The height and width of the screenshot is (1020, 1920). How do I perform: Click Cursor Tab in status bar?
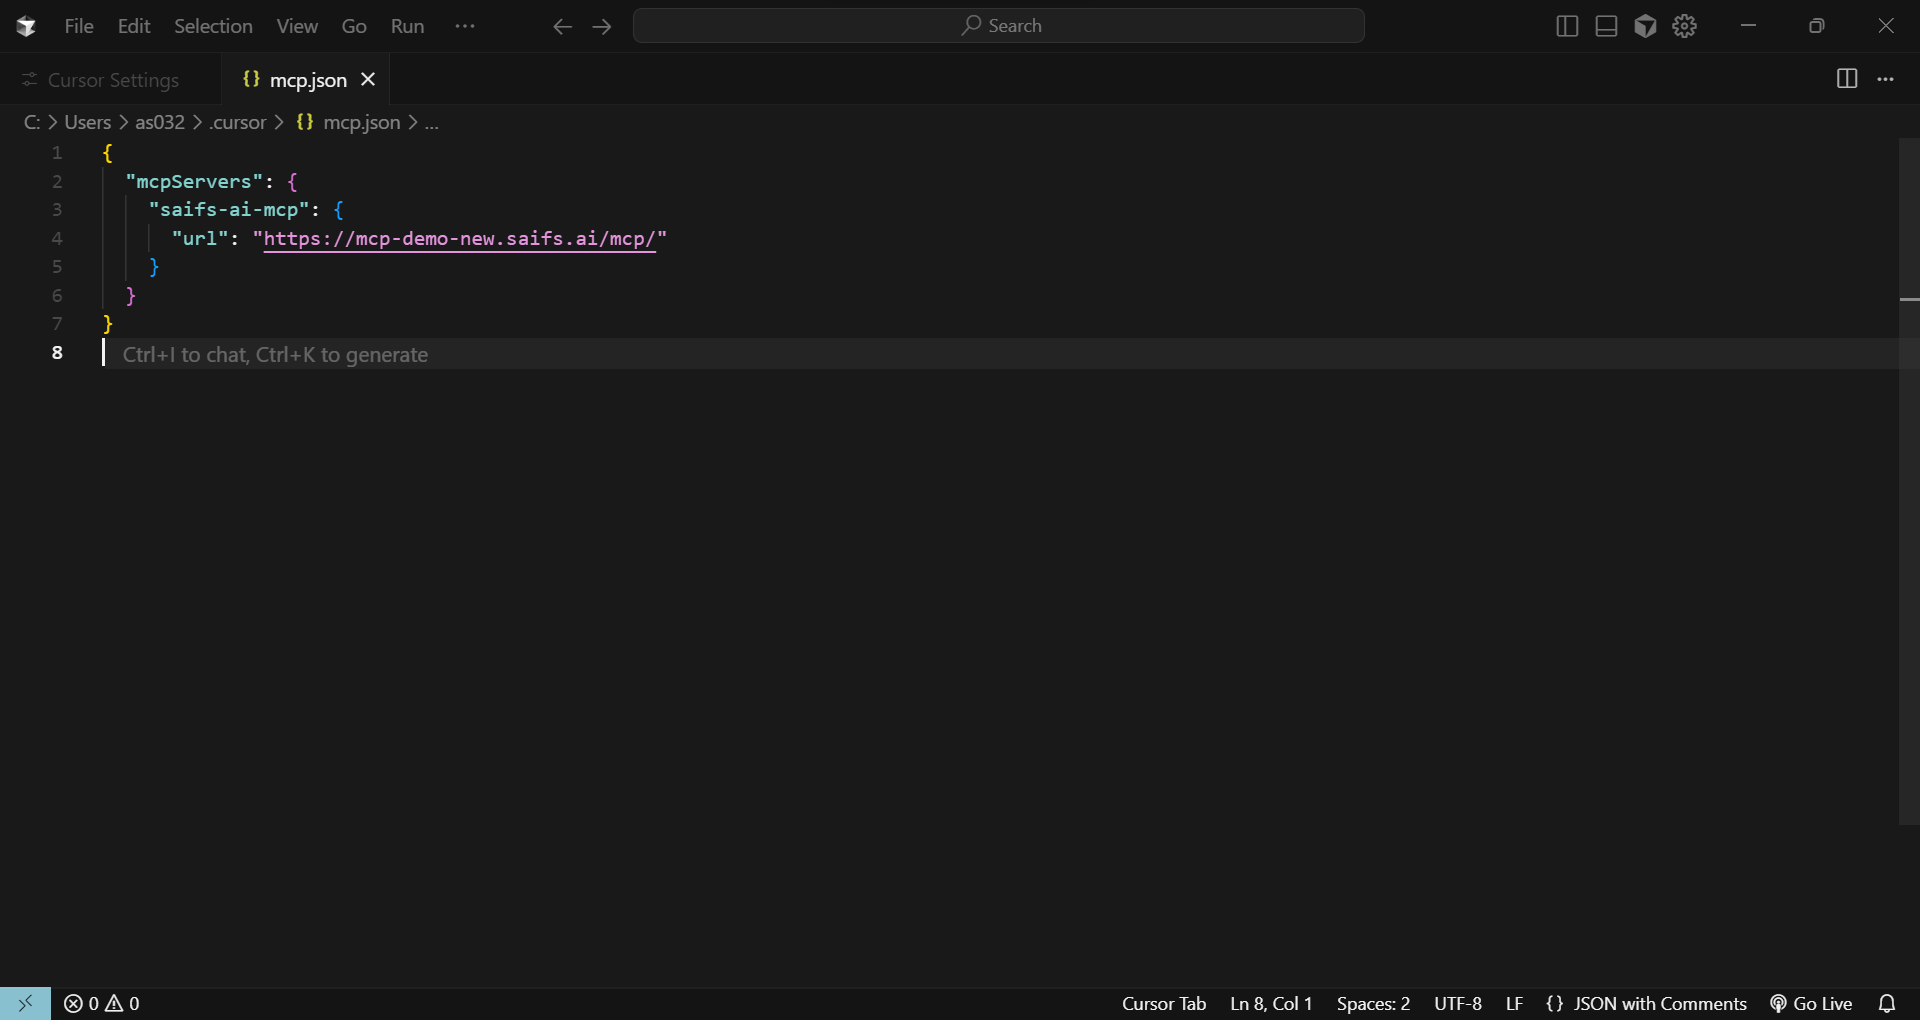(1164, 1003)
